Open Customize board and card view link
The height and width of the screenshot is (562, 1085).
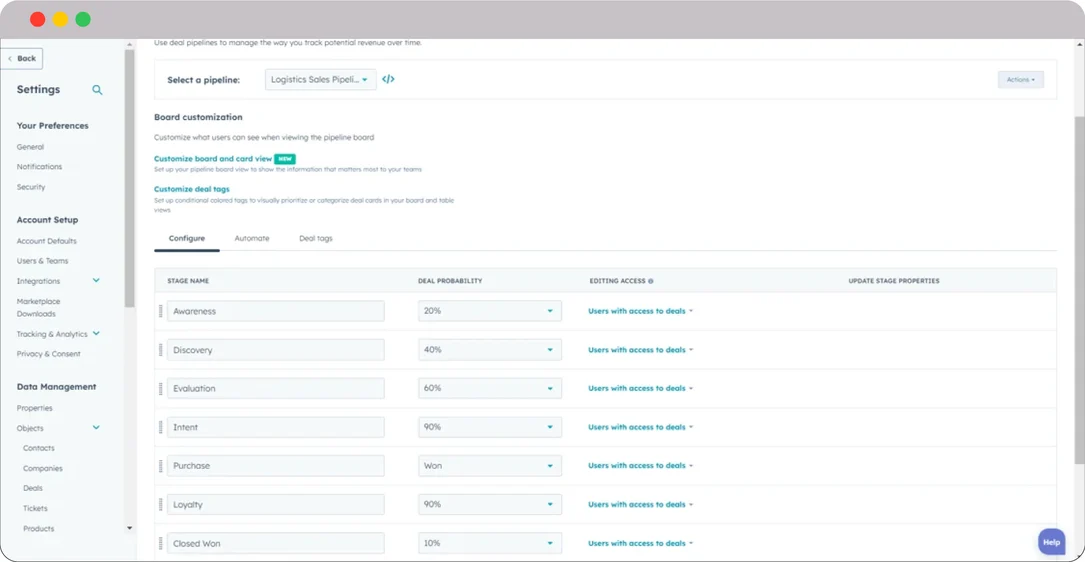[213, 158]
